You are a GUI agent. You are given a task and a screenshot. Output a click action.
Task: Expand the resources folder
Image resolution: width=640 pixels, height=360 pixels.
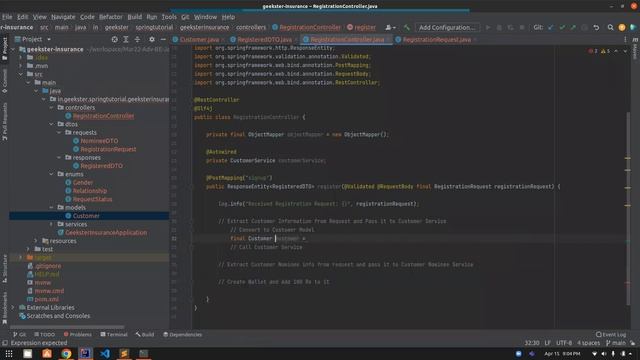pyautogui.click(x=36, y=241)
